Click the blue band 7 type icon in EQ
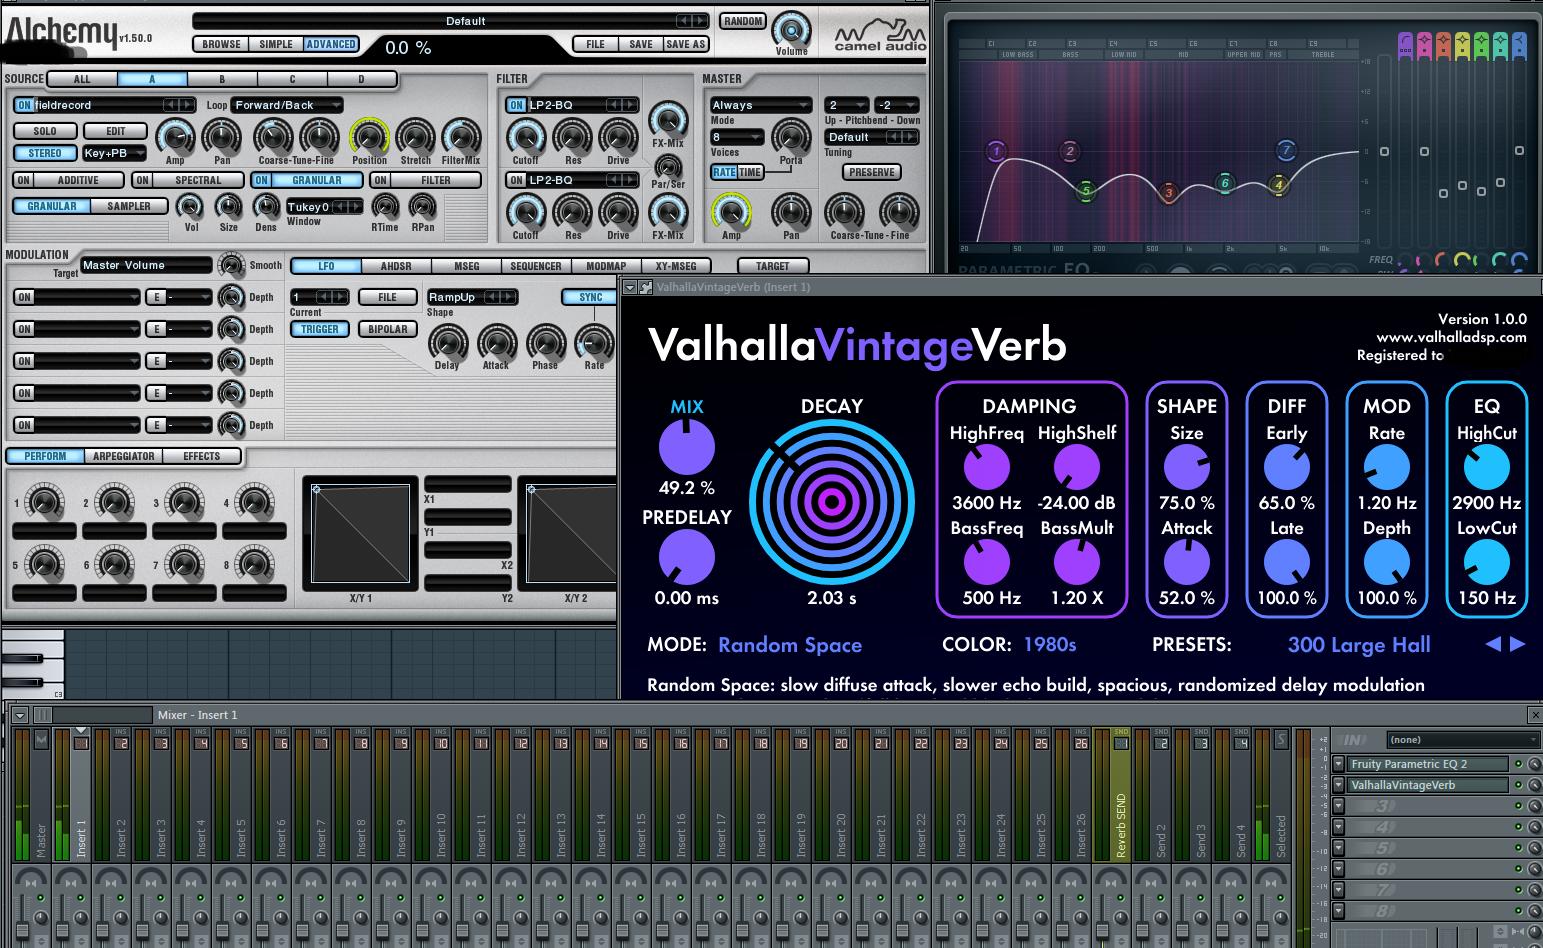This screenshot has height=948, width=1543. (x=1520, y=43)
